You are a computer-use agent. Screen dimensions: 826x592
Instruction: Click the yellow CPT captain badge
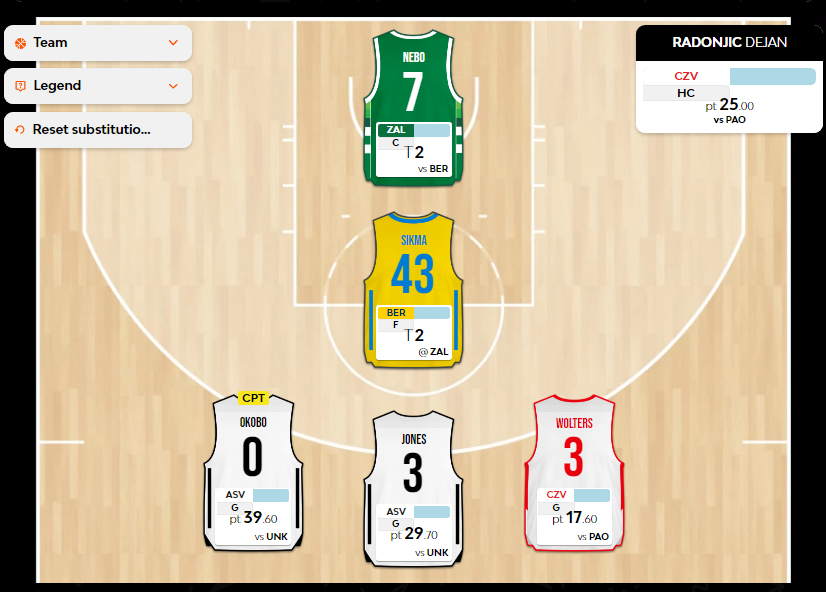[x=253, y=398]
